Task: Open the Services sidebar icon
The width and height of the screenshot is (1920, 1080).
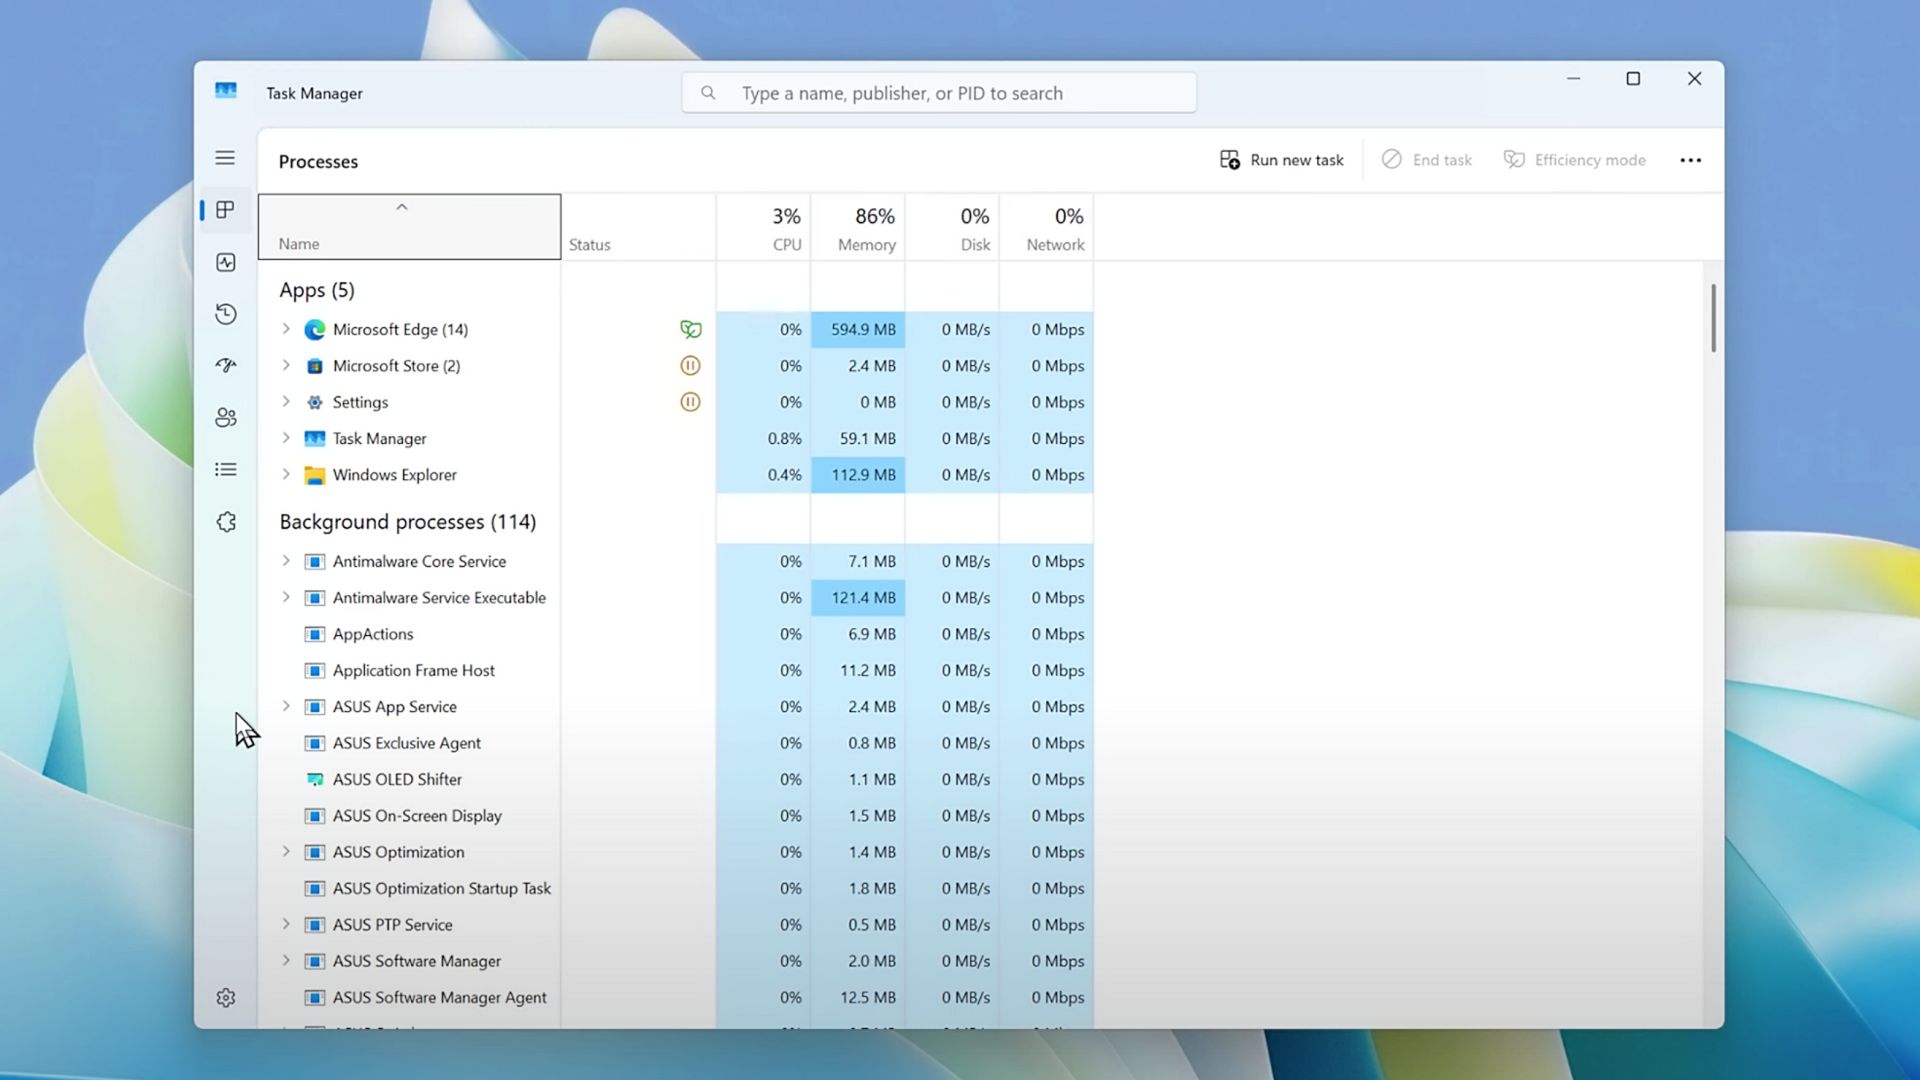Action: tap(225, 522)
